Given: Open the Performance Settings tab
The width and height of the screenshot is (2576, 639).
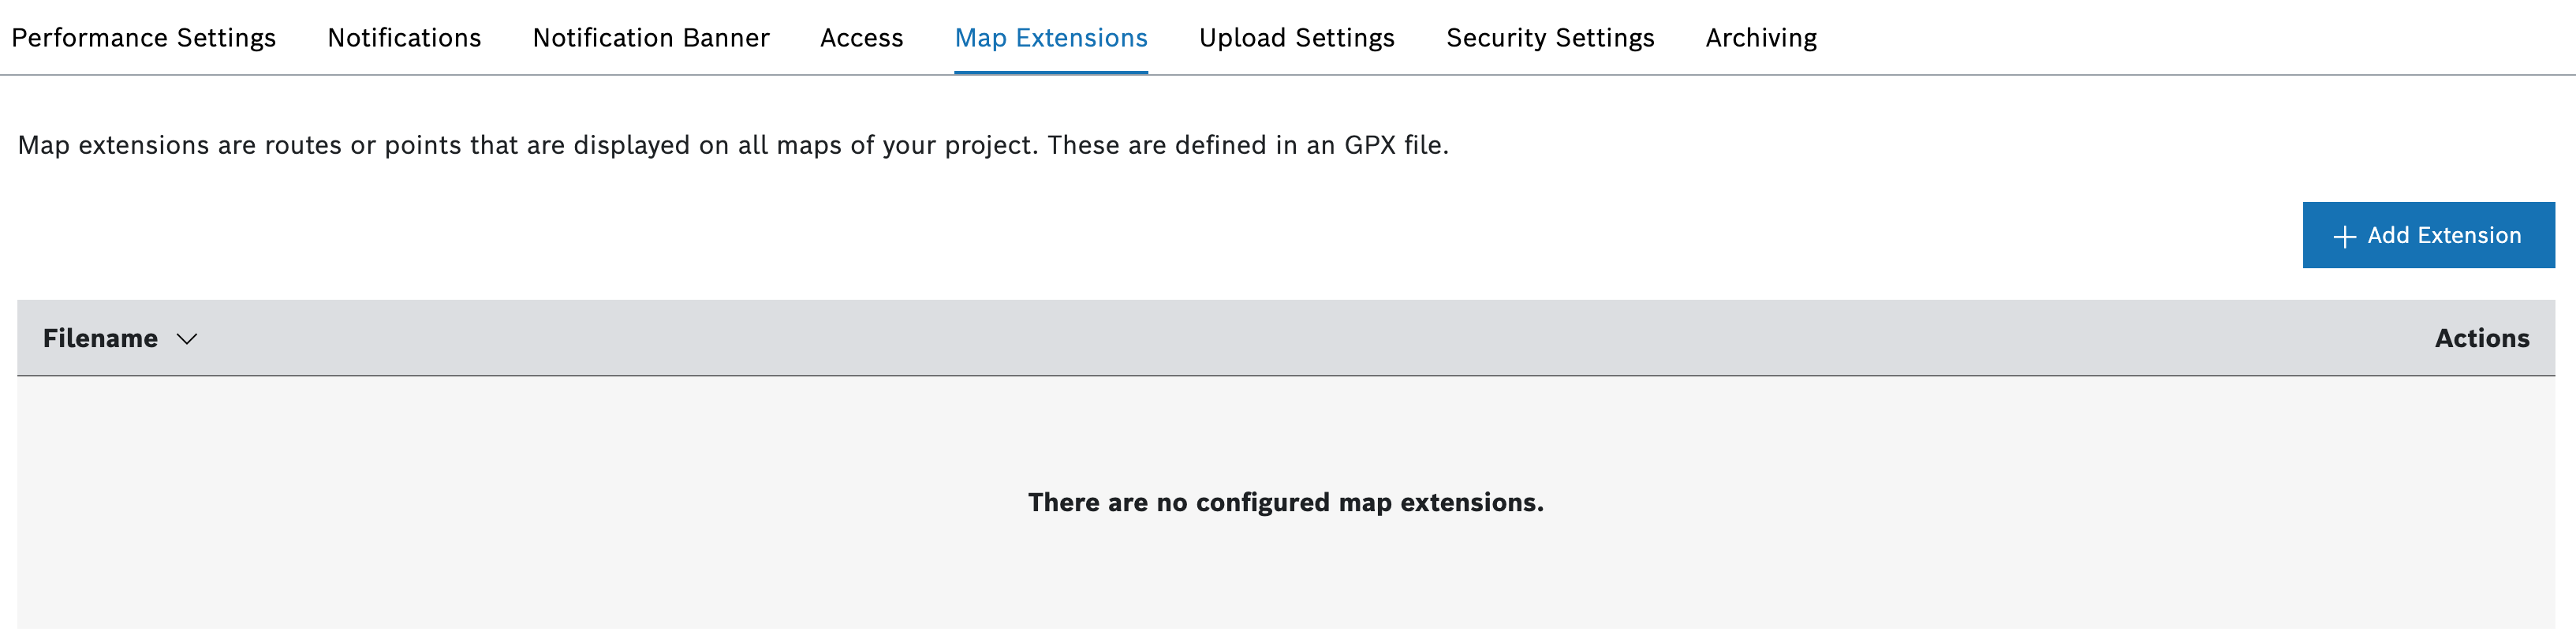Looking at the screenshot, I should (143, 38).
